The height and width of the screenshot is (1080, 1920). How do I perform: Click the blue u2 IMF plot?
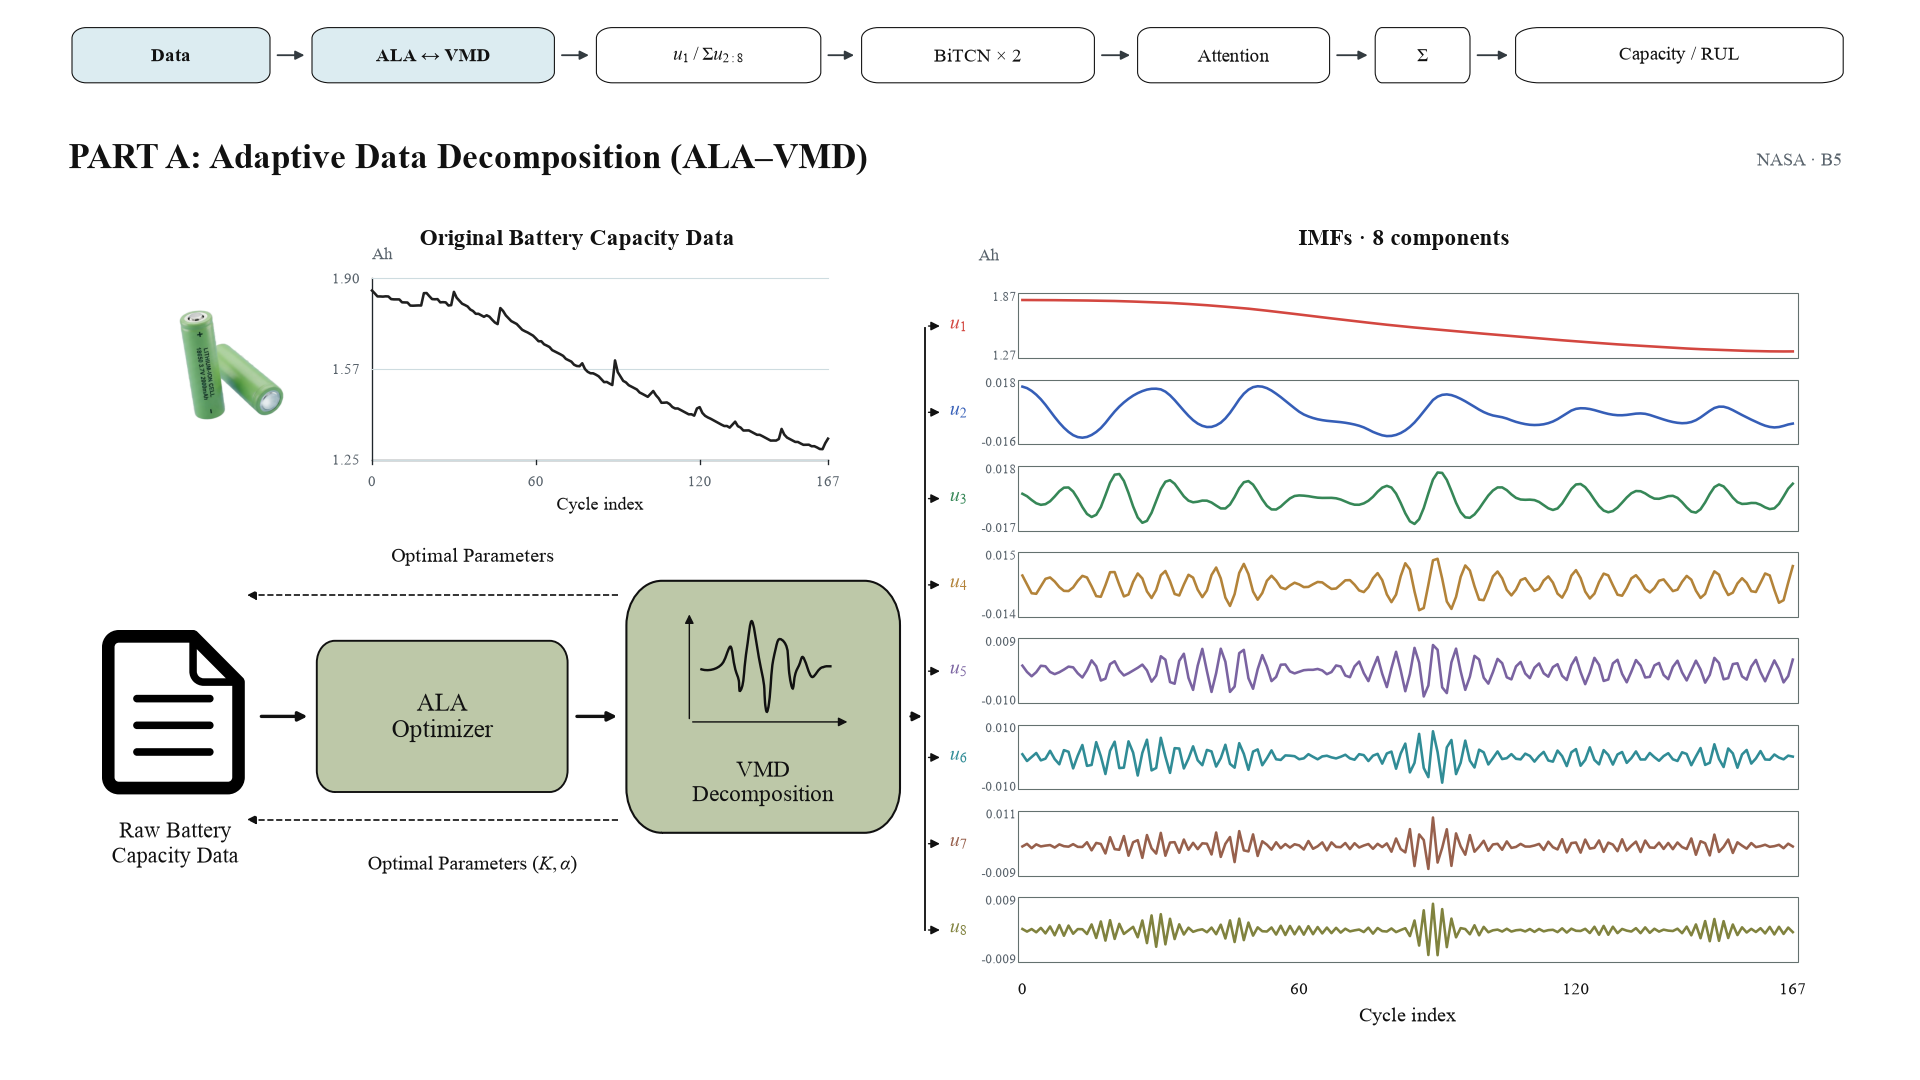coord(1408,412)
